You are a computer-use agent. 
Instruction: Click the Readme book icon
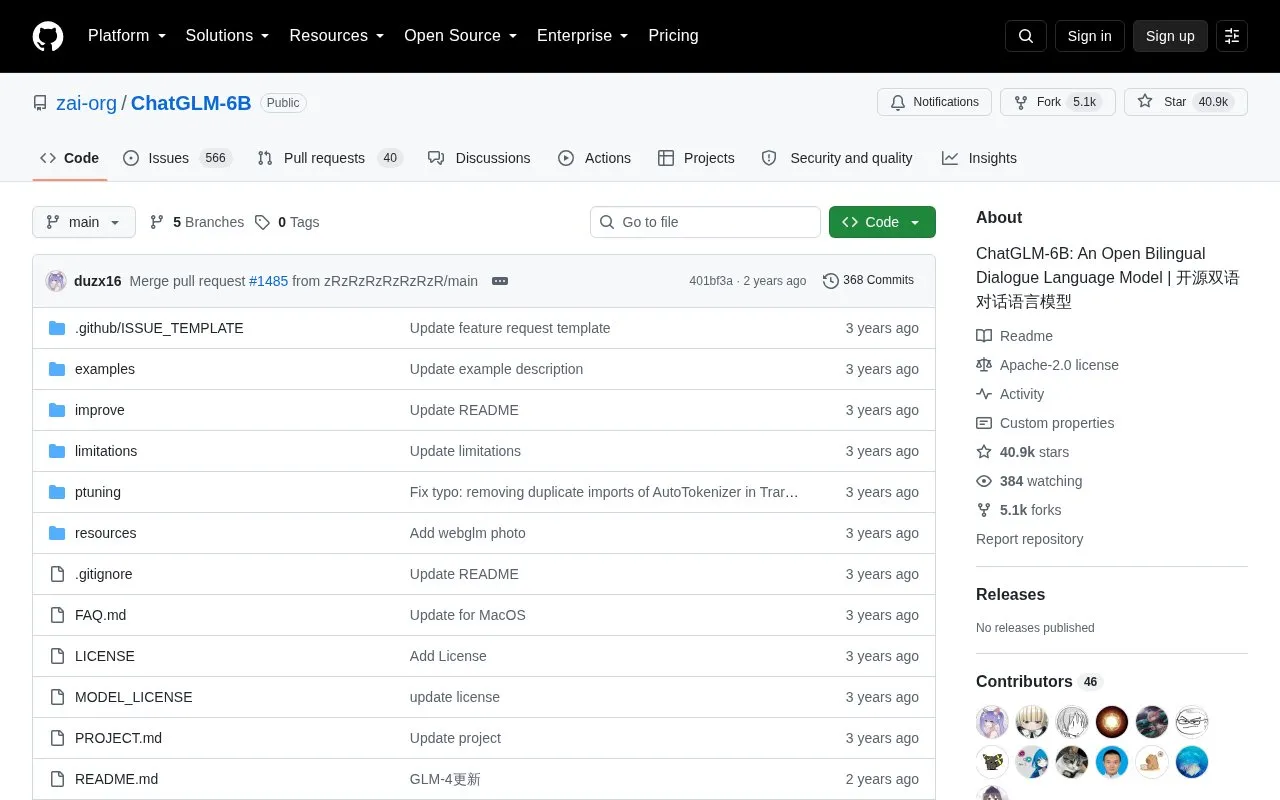pyautogui.click(x=984, y=336)
